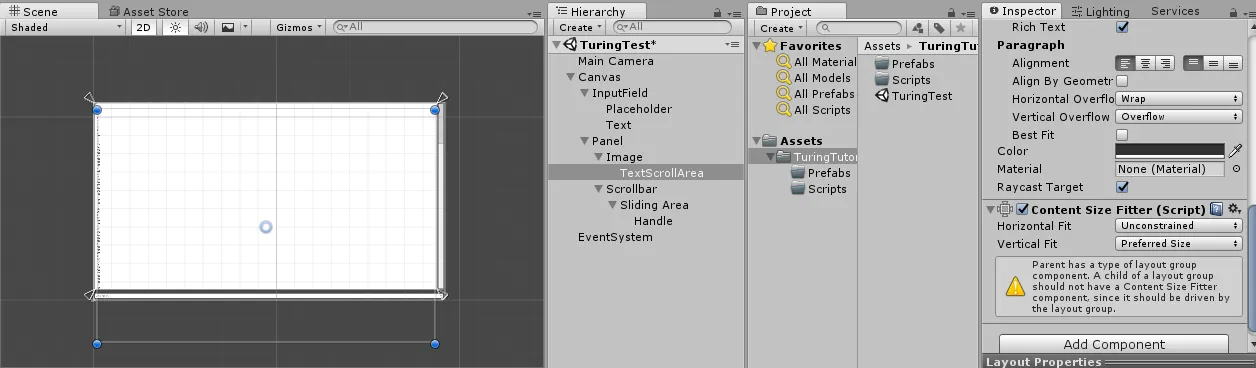This screenshot has width=1256, height=368.
Task: Set vertical alignment to bottom
Action: tap(1233, 63)
